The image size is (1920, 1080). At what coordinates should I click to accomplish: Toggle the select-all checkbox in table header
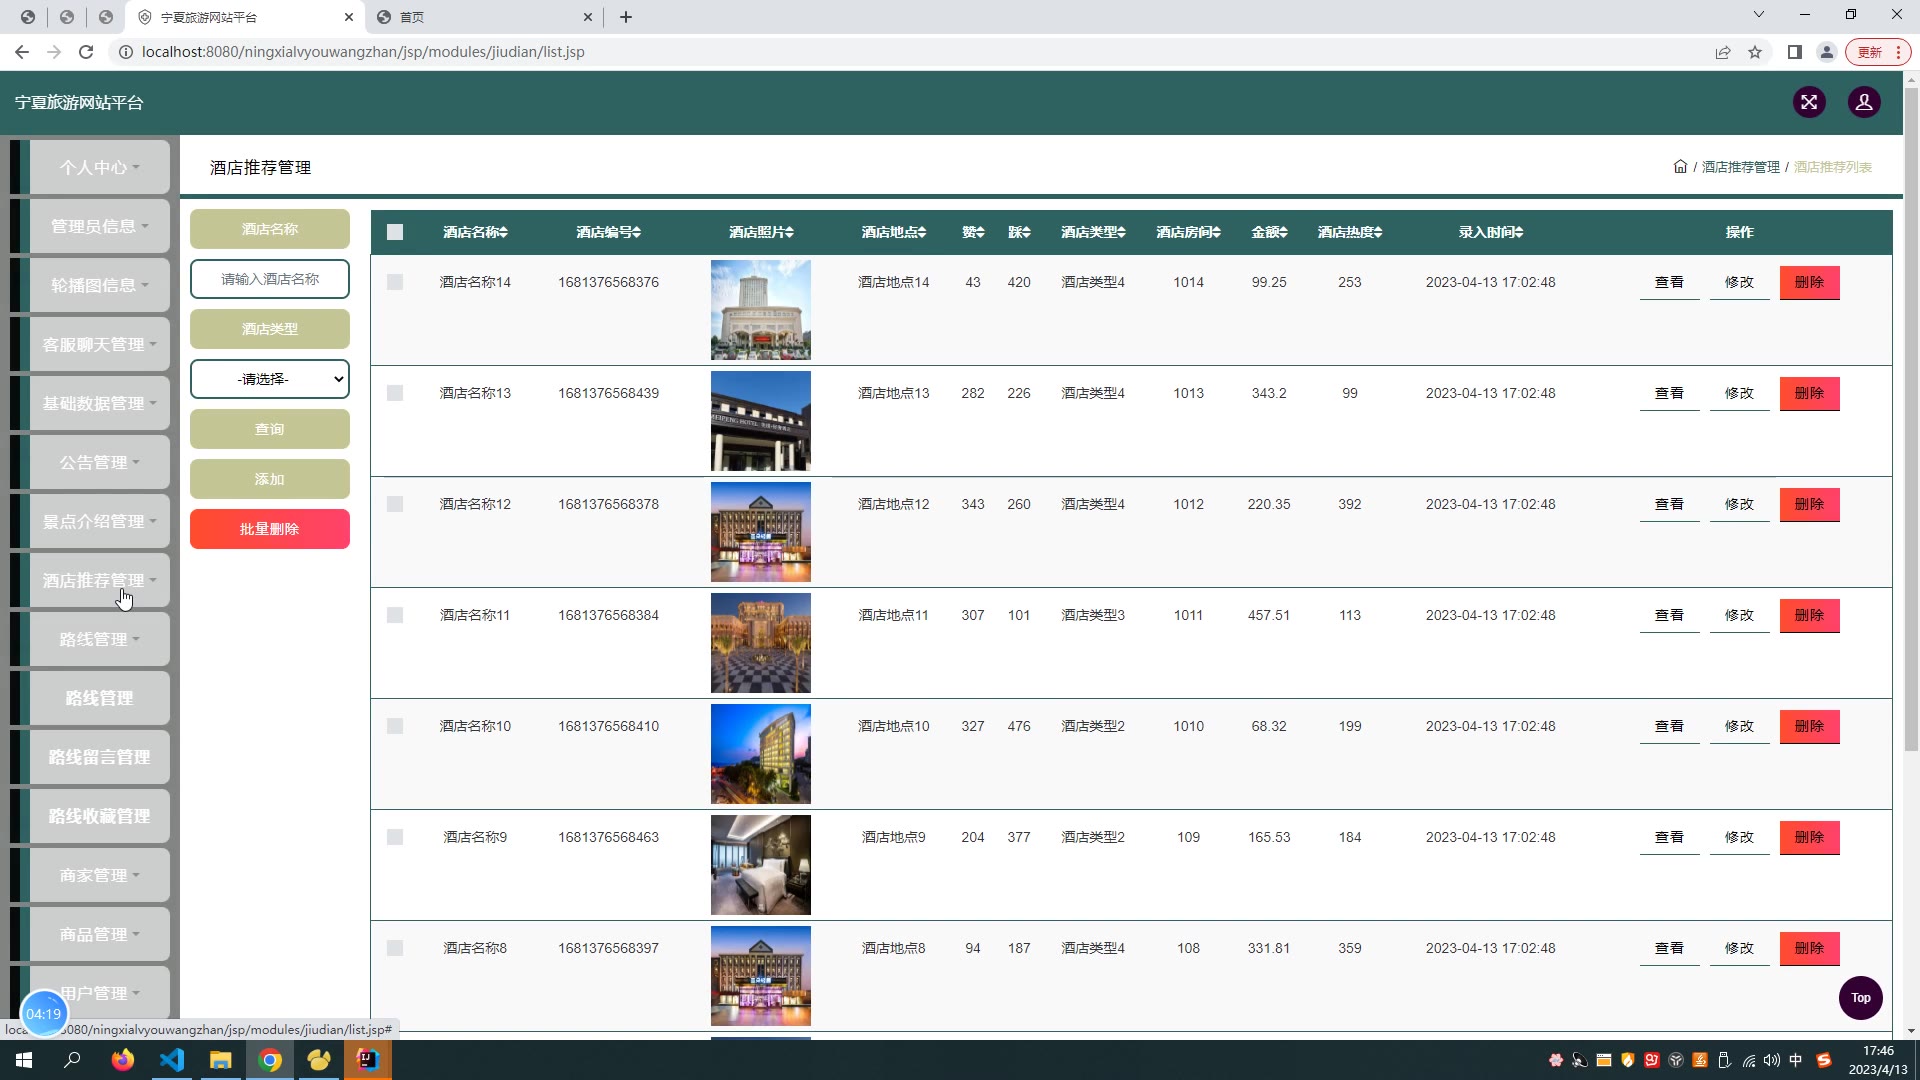point(395,232)
